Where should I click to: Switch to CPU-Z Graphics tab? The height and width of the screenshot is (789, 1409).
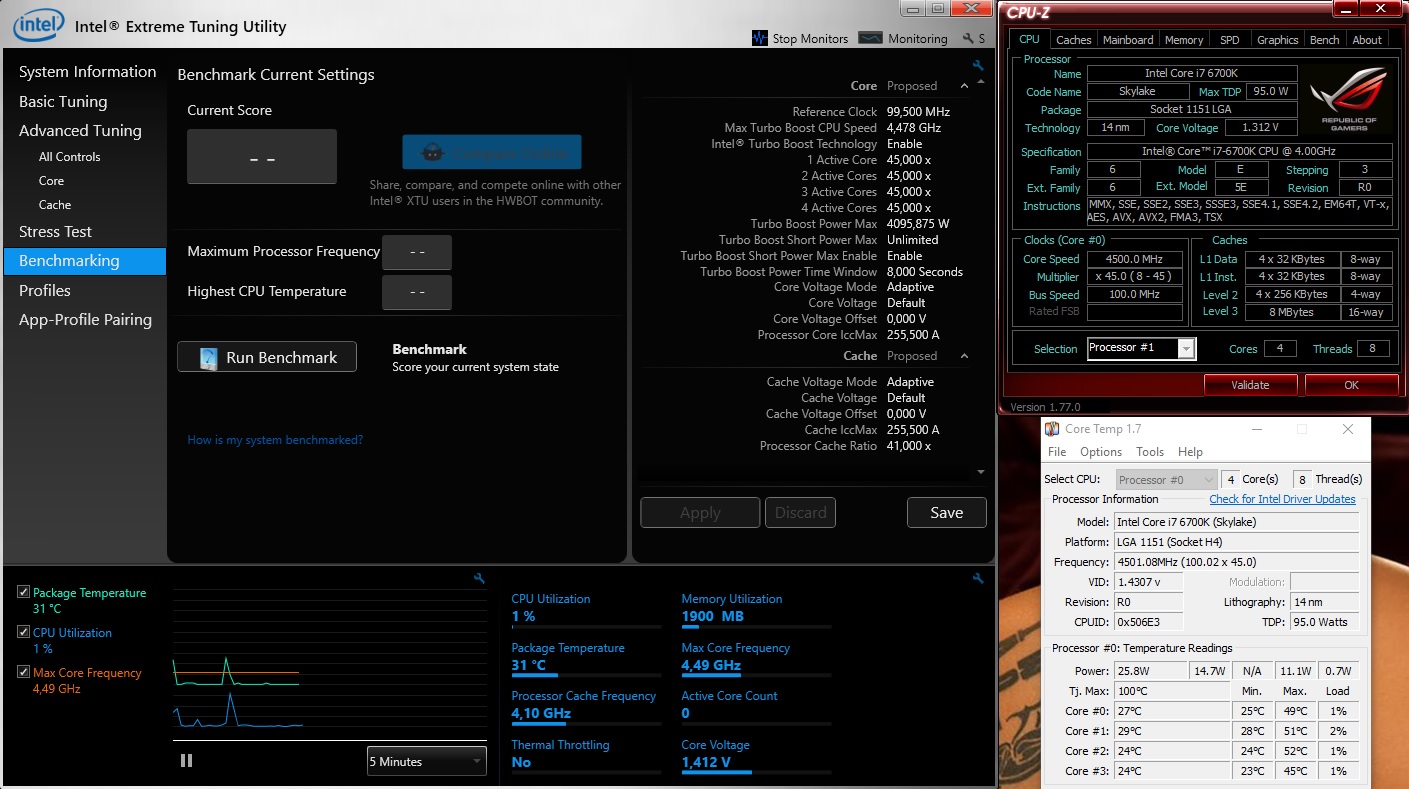[1277, 40]
